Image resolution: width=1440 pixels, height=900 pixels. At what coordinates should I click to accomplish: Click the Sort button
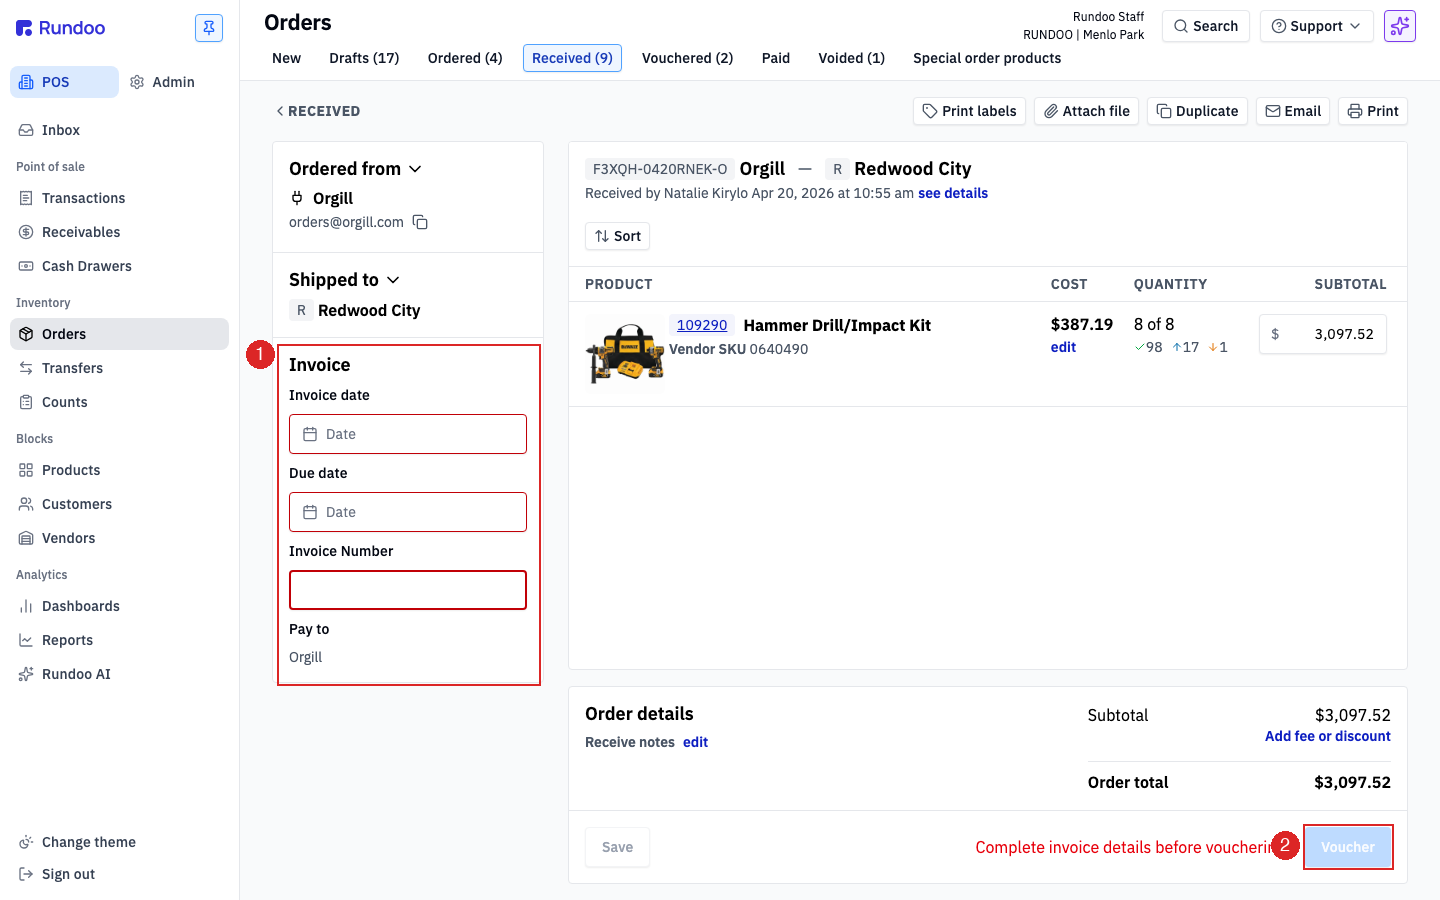[617, 236]
